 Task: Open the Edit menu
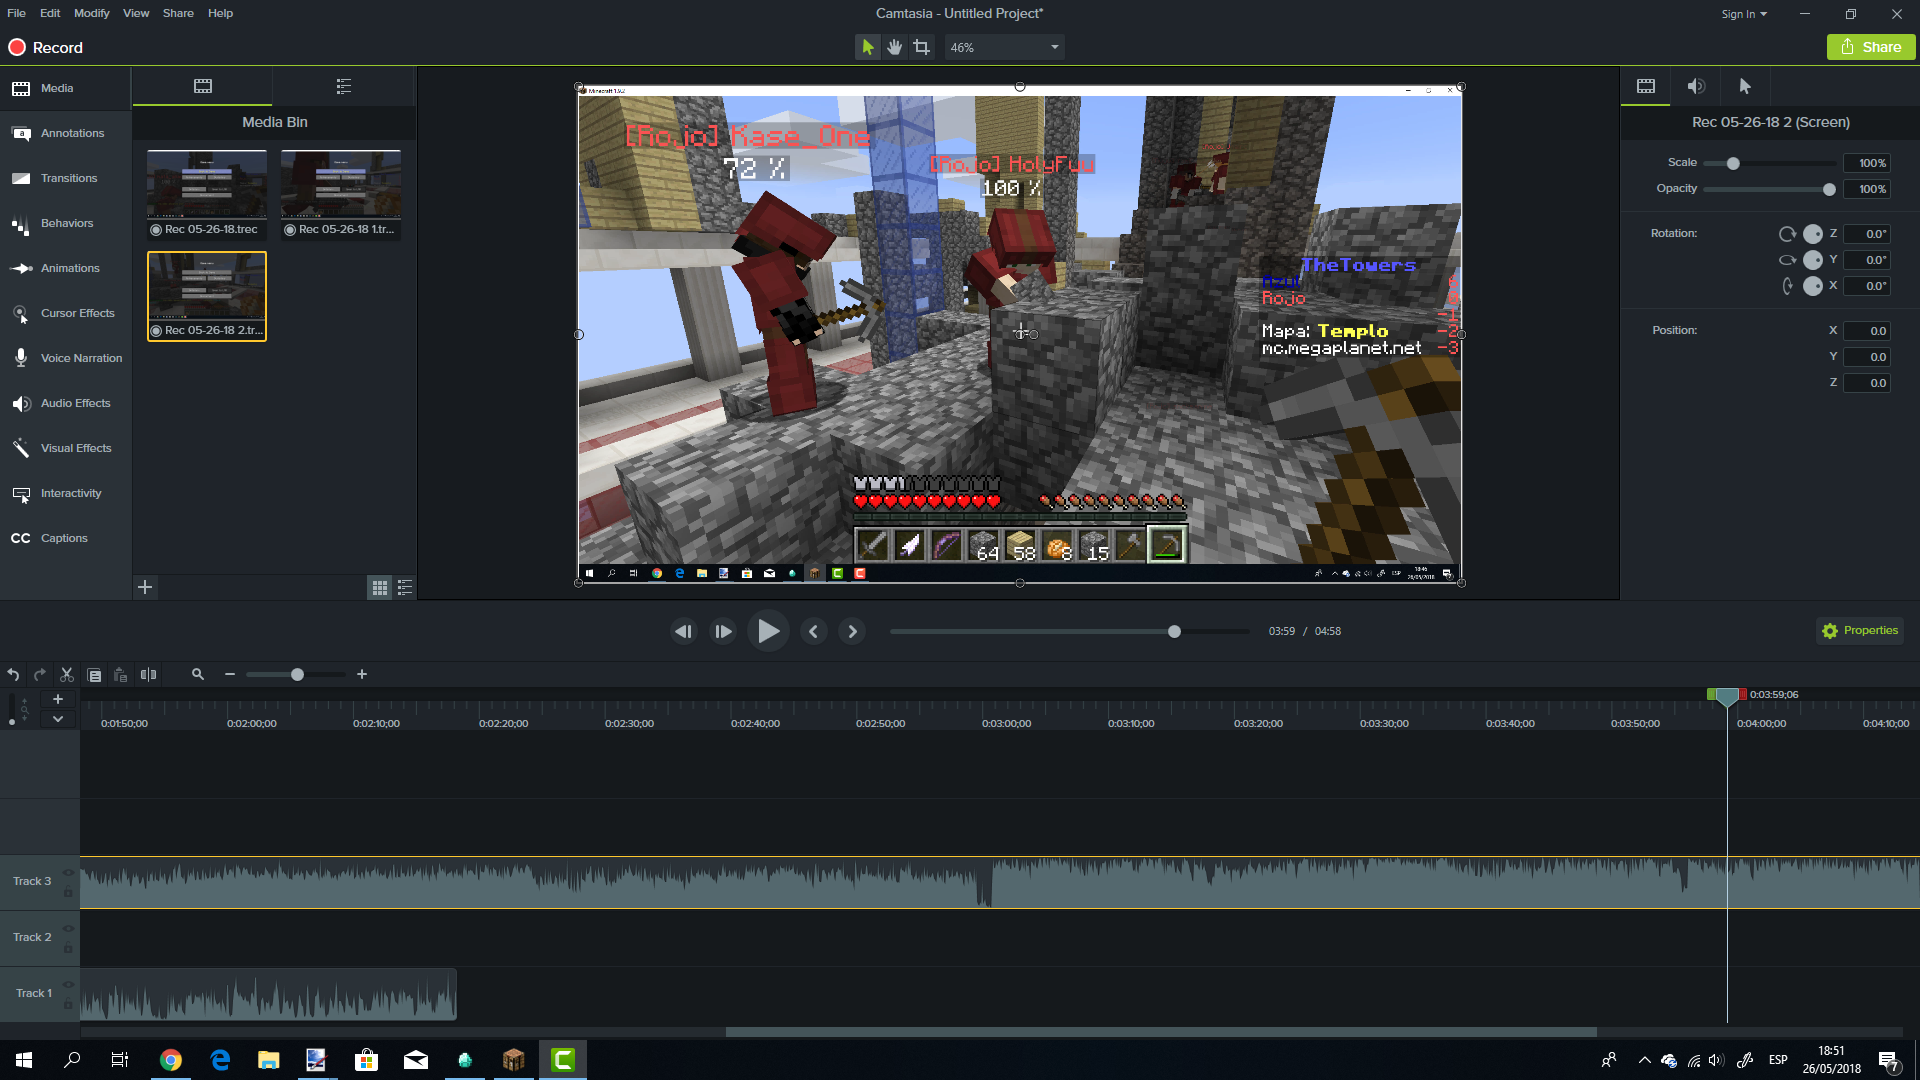tap(50, 13)
